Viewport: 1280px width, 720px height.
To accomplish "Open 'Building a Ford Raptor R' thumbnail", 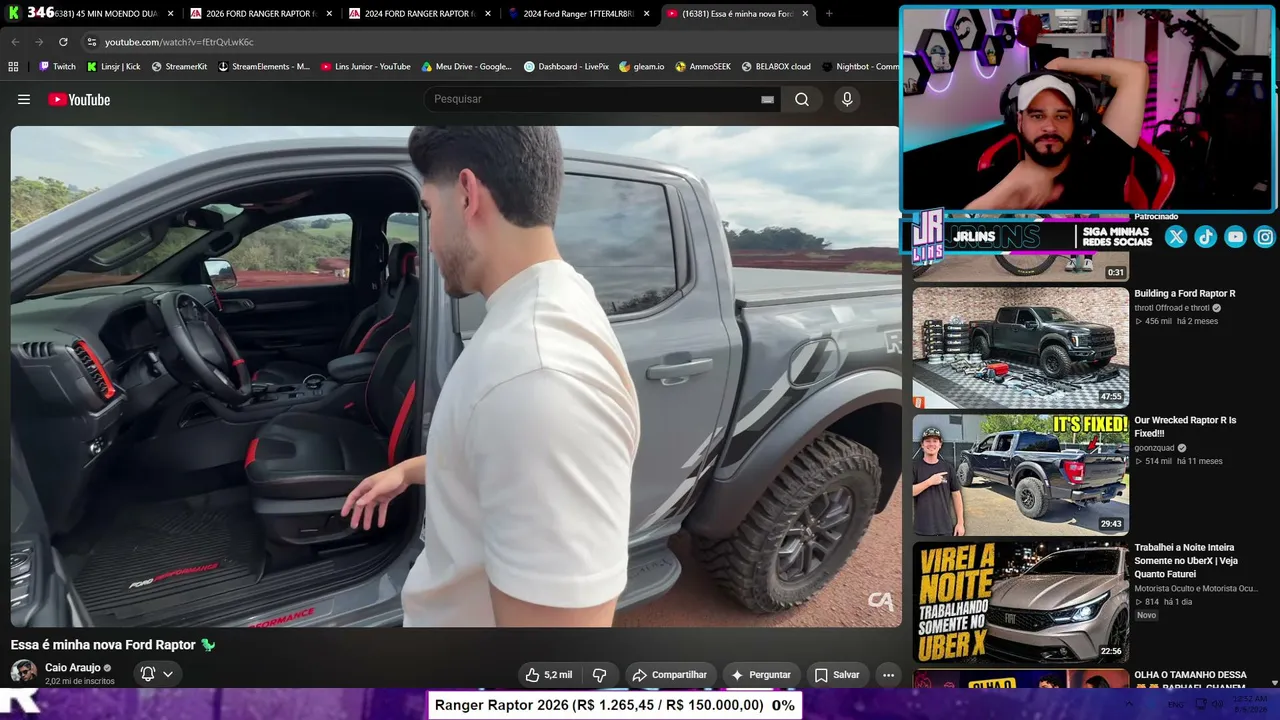I will tap(1020, 348).
